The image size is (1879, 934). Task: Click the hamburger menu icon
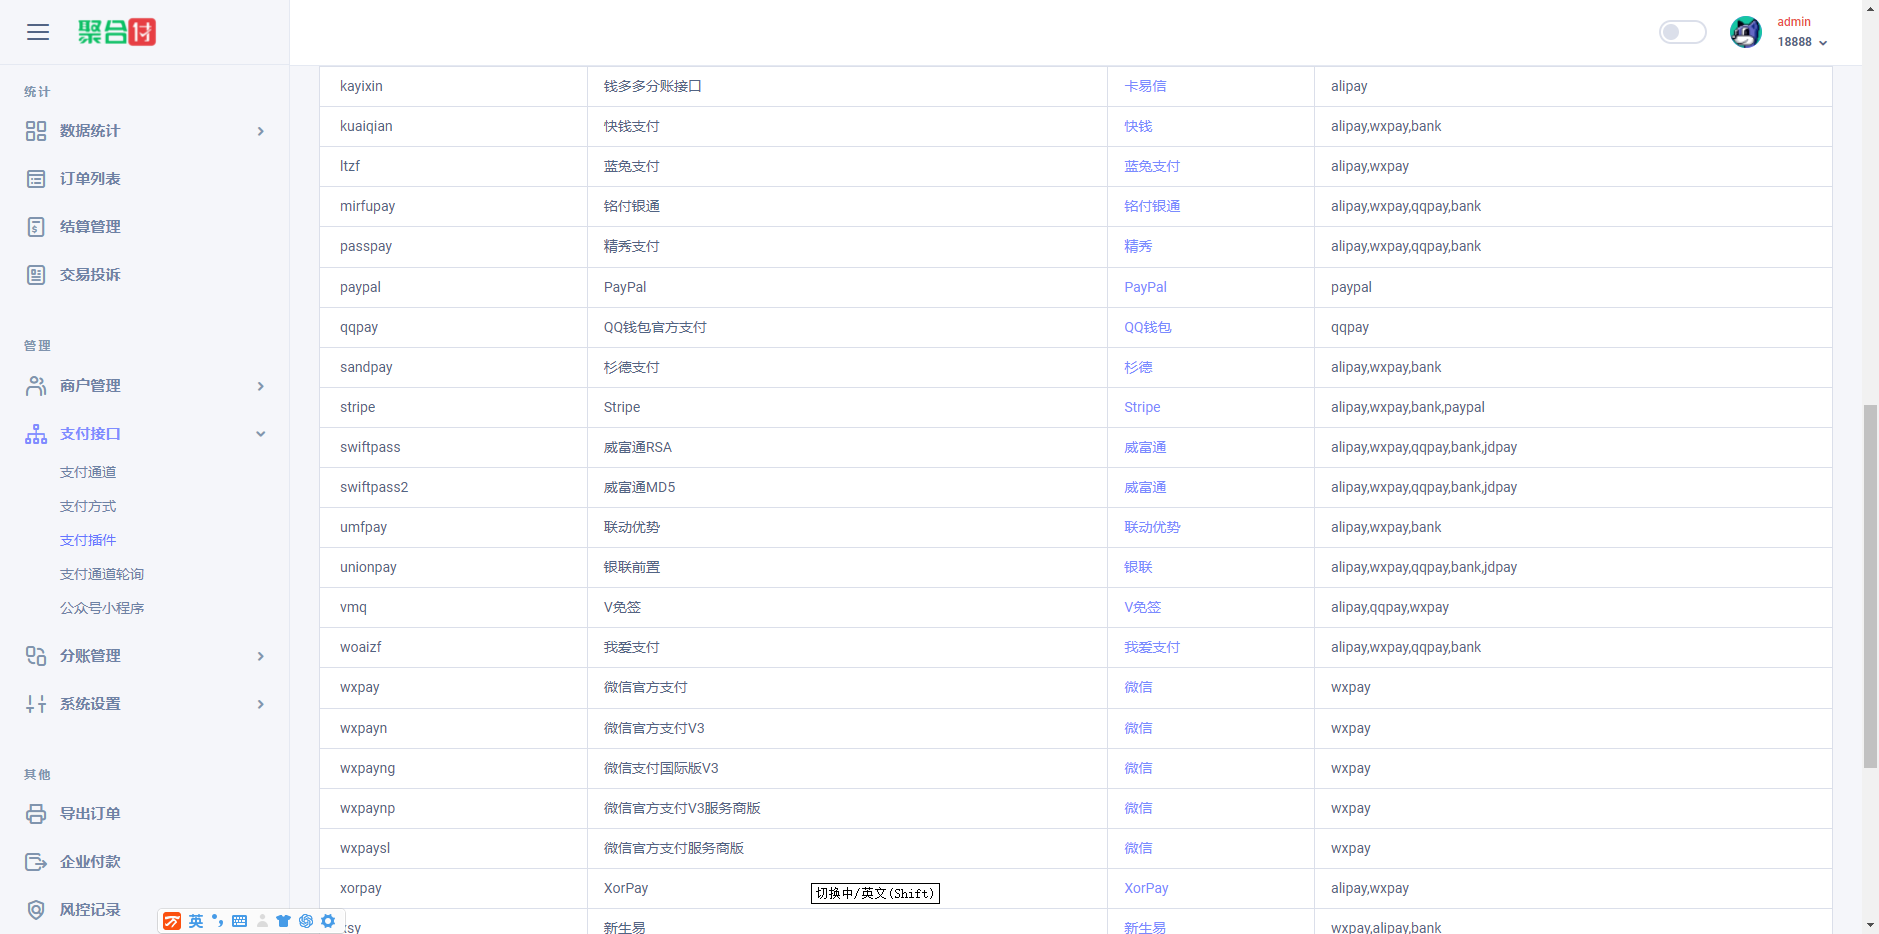coord(38,32)
